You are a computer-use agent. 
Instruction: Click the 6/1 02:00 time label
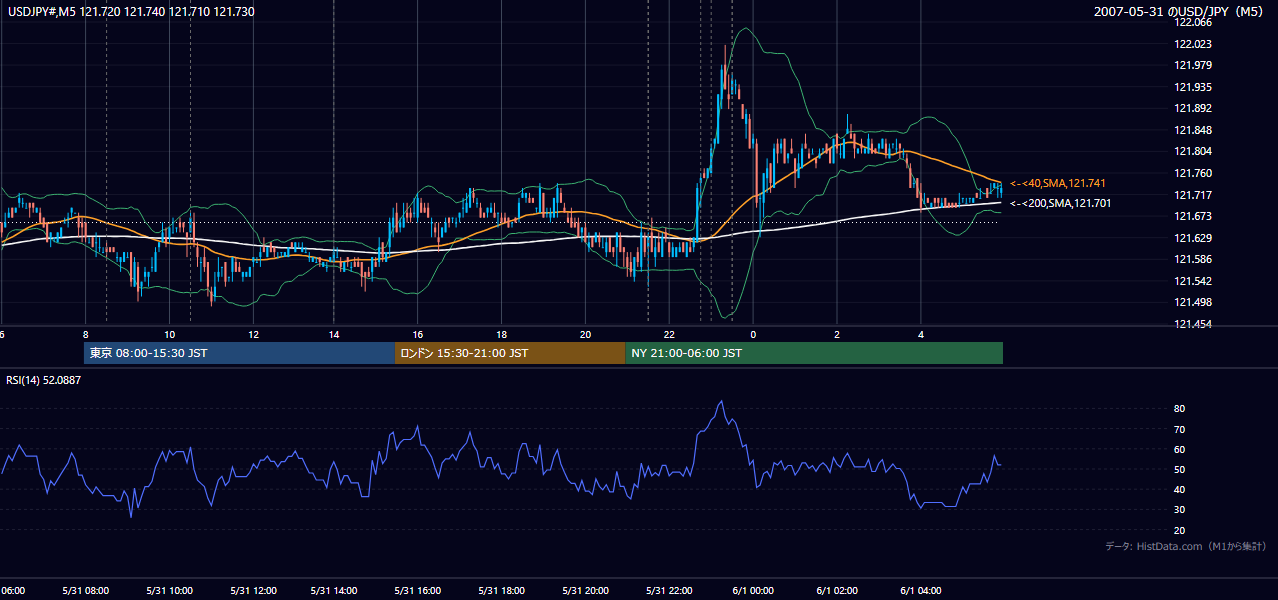(x=837, y=591)
